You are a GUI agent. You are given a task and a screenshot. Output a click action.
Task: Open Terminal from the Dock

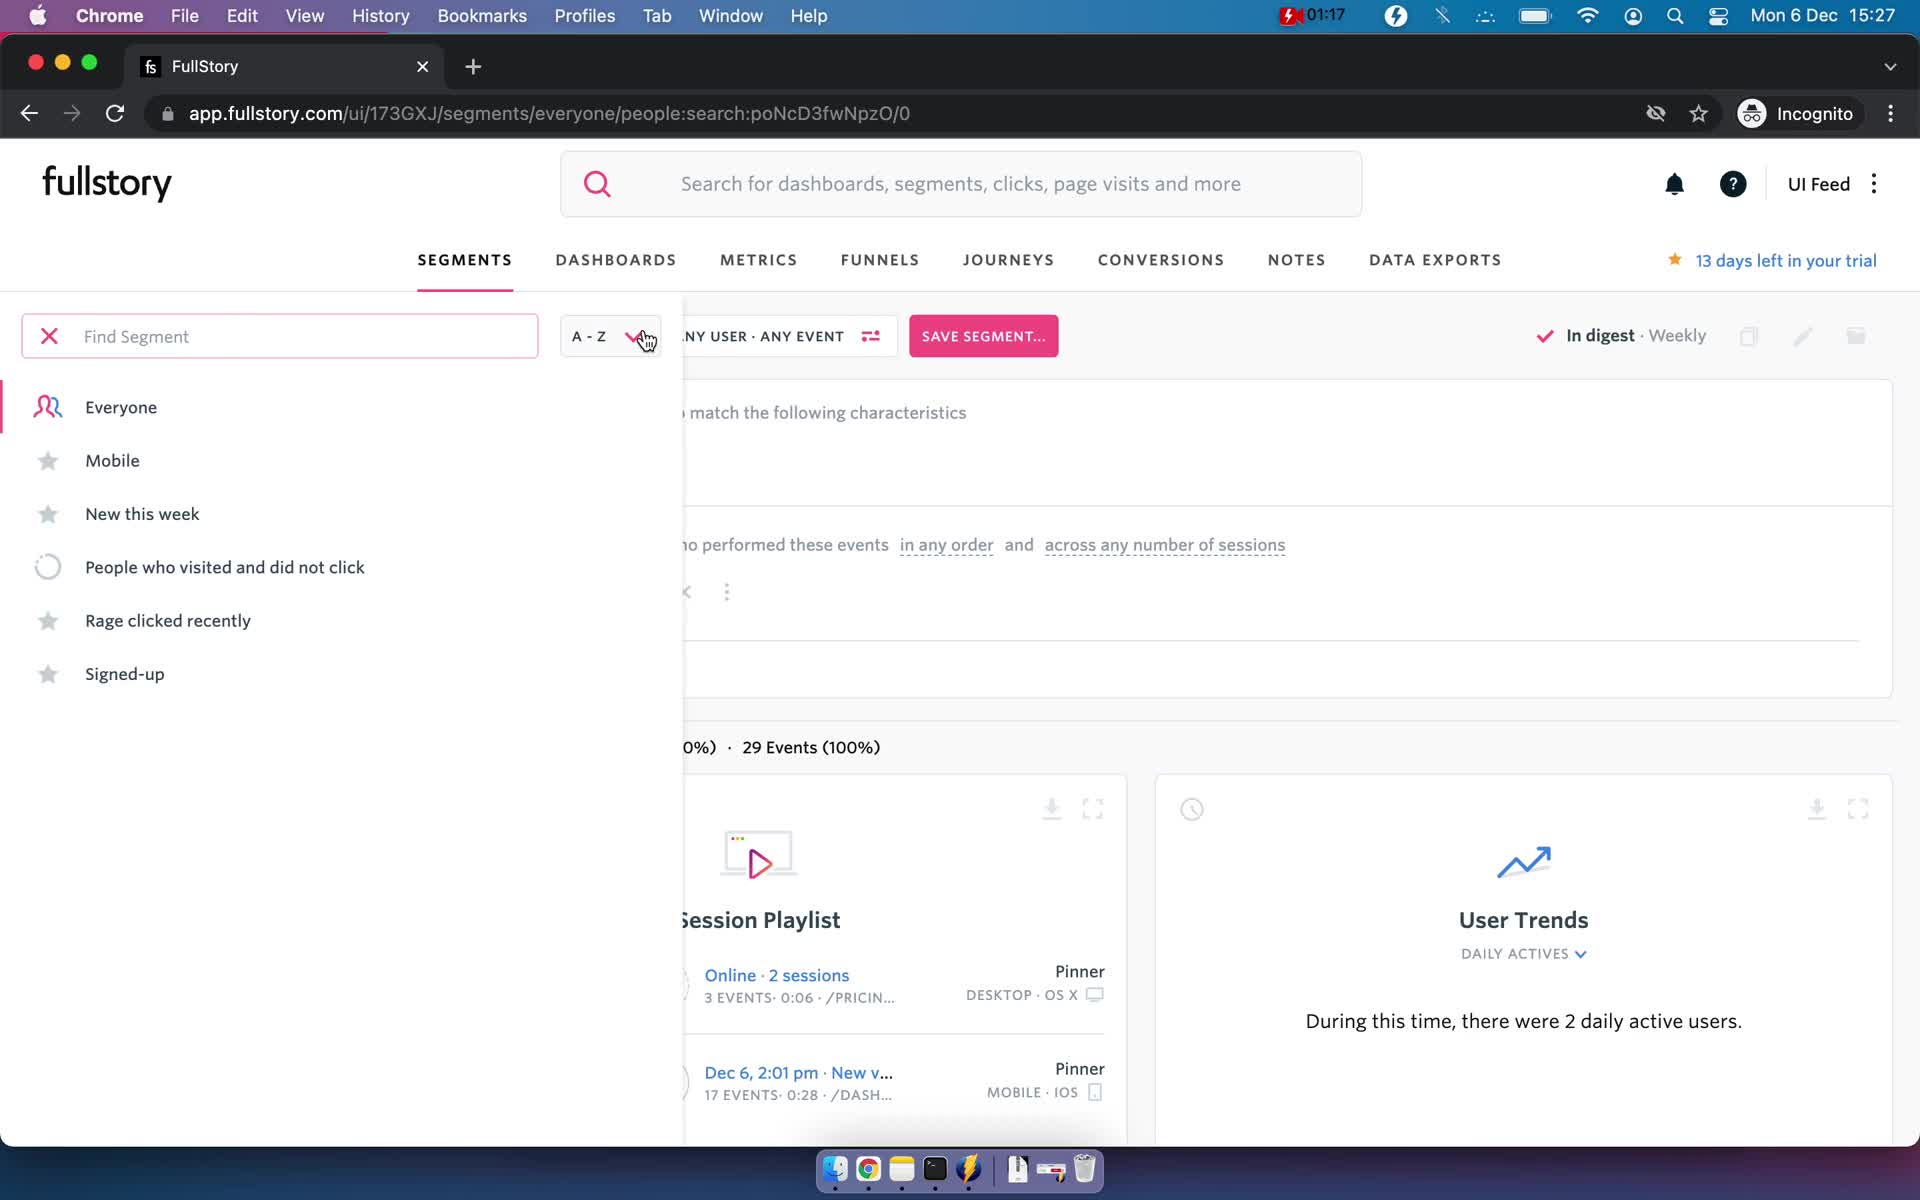point(935,1169)
